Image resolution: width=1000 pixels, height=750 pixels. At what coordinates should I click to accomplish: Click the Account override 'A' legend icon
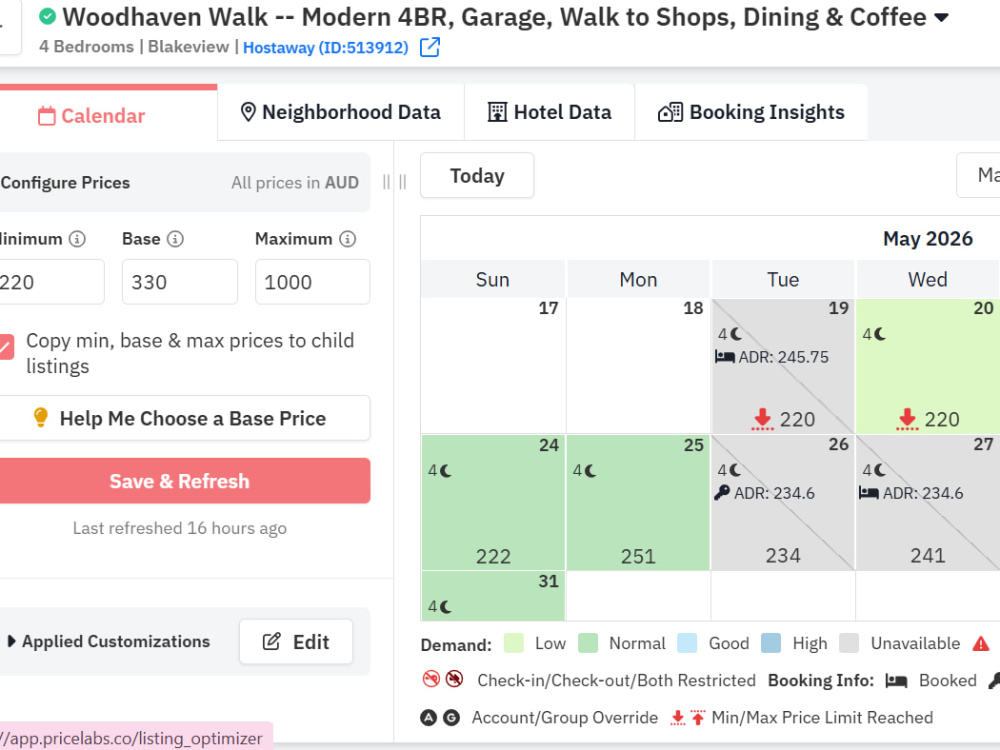[x=429, y=718]
